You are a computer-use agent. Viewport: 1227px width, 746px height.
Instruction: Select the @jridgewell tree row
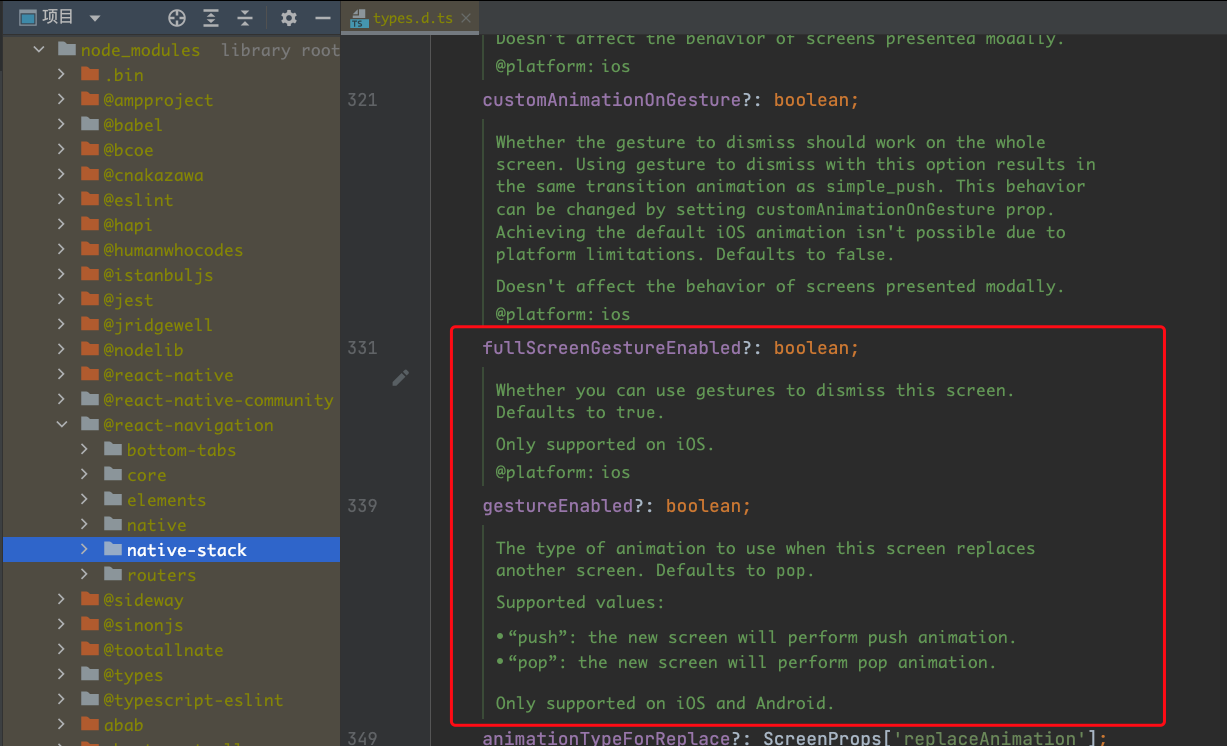click(x=170, y=325)
